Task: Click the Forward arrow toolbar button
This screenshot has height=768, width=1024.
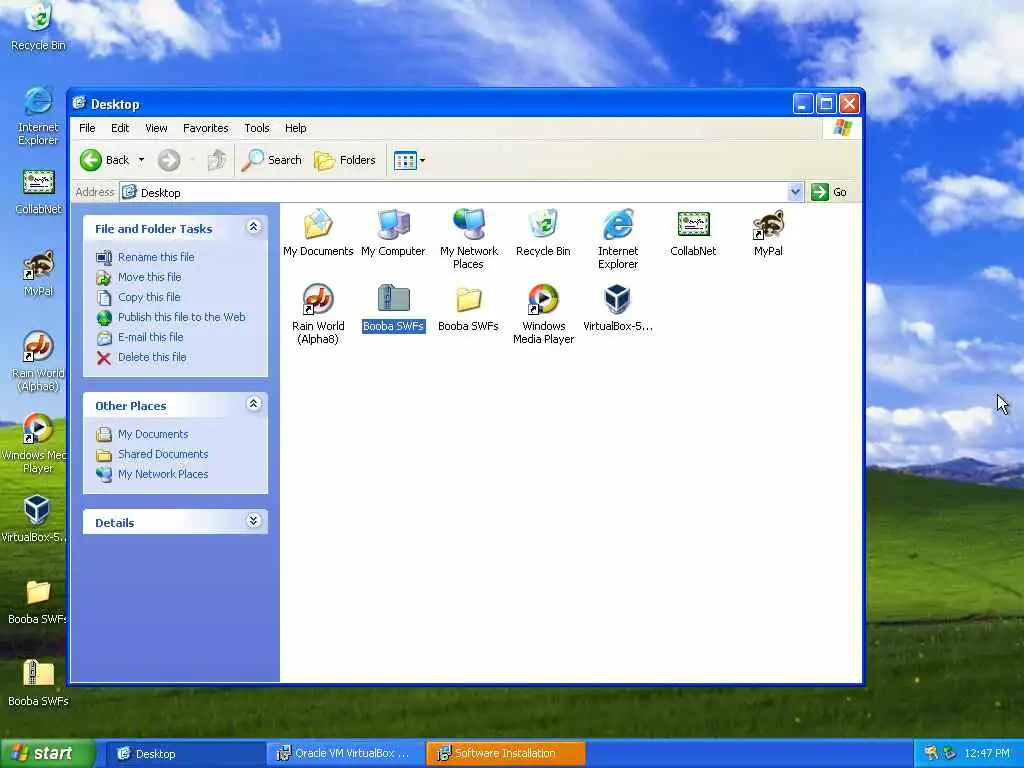Action: (168, 160)
